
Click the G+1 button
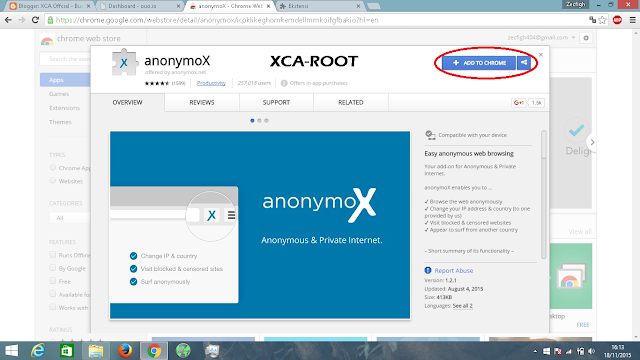pyautogui.click(x=519, y=102)
